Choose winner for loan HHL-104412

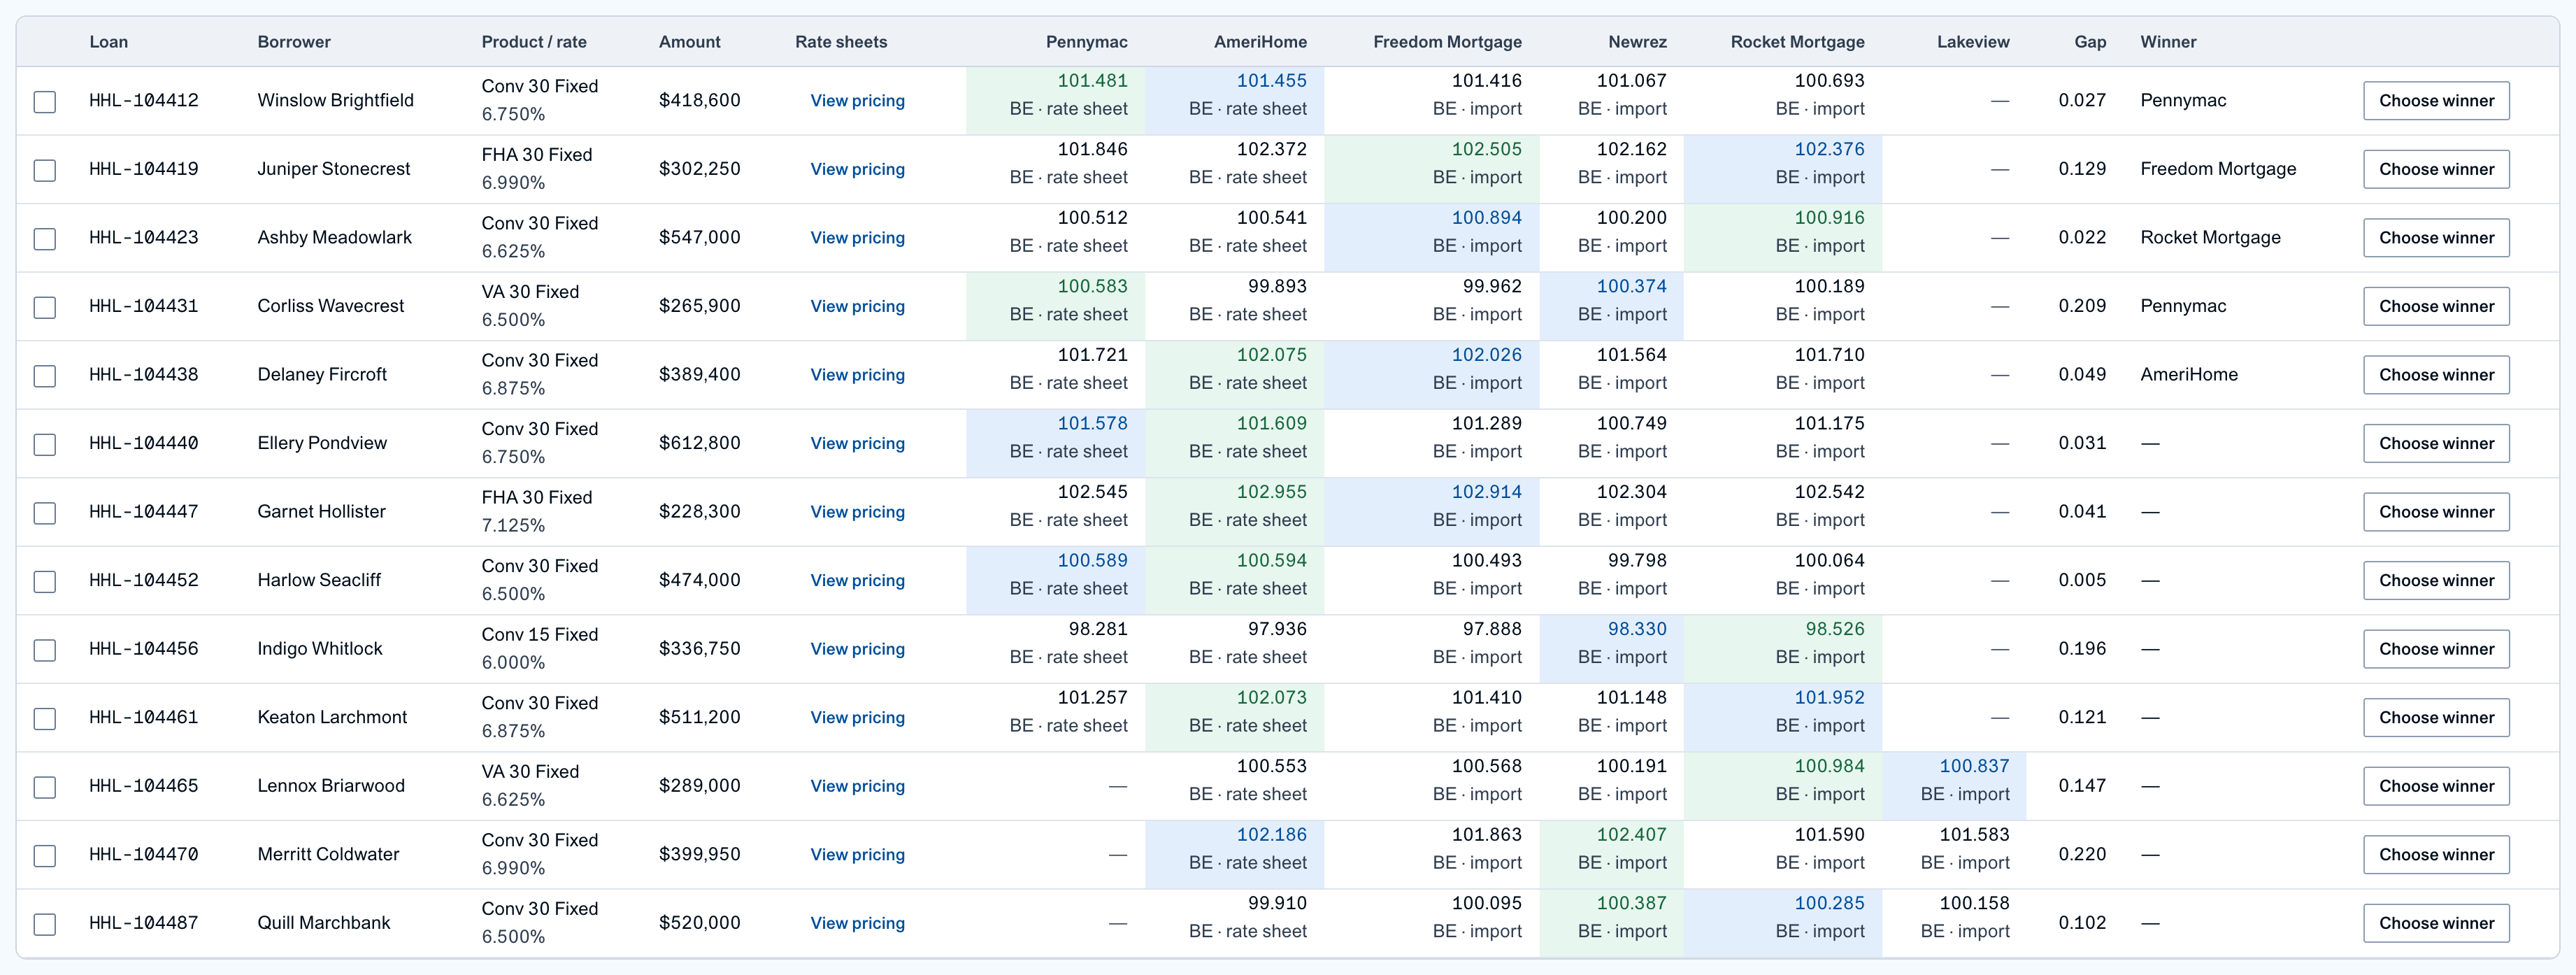pos(2436,101)
